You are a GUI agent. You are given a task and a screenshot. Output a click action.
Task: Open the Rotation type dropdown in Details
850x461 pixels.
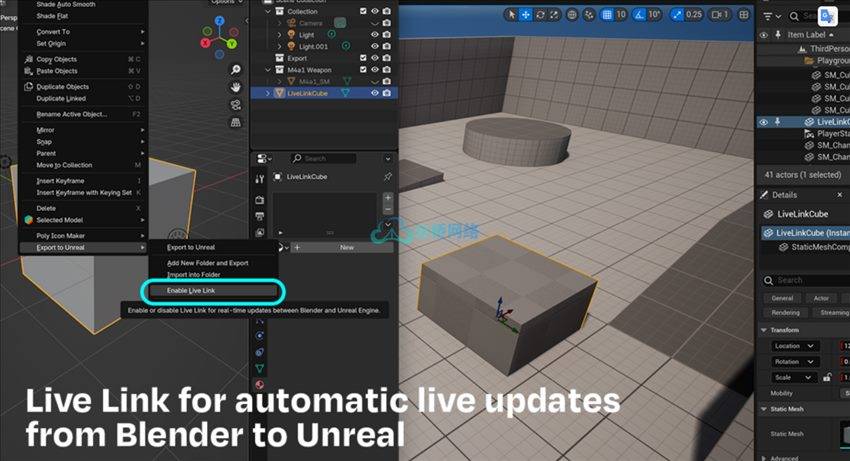point(795,362)
